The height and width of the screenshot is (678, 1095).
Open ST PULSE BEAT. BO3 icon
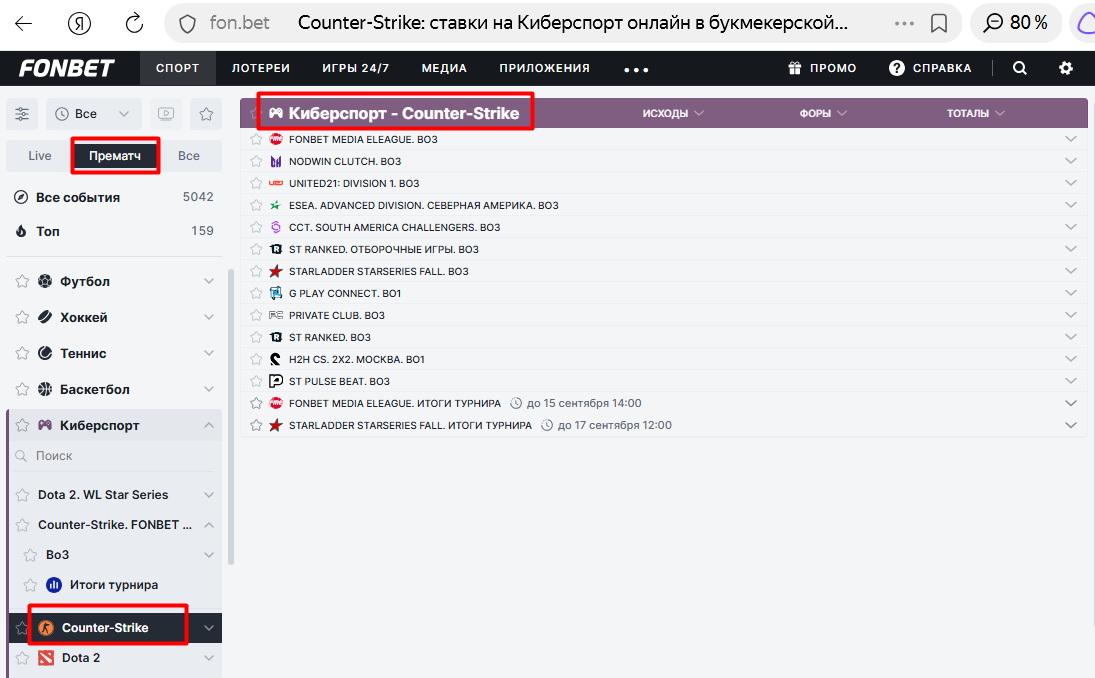coord(276,381)
